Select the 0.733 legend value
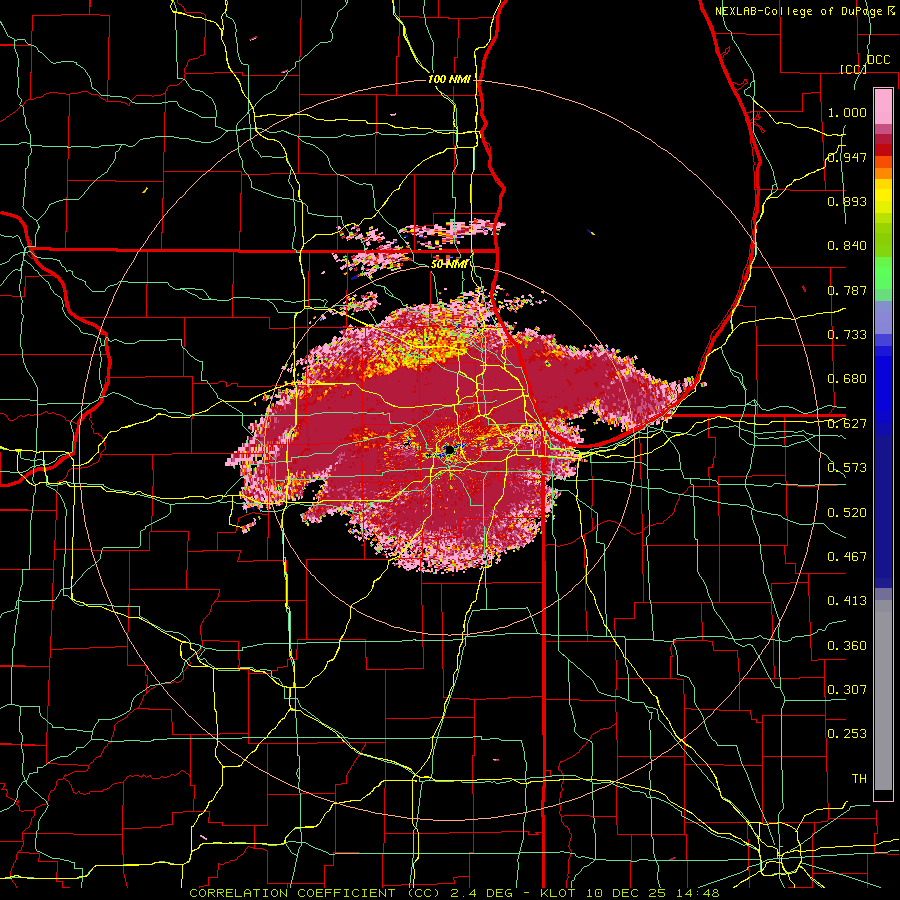 pyautogui.click(x=847, y=335)
